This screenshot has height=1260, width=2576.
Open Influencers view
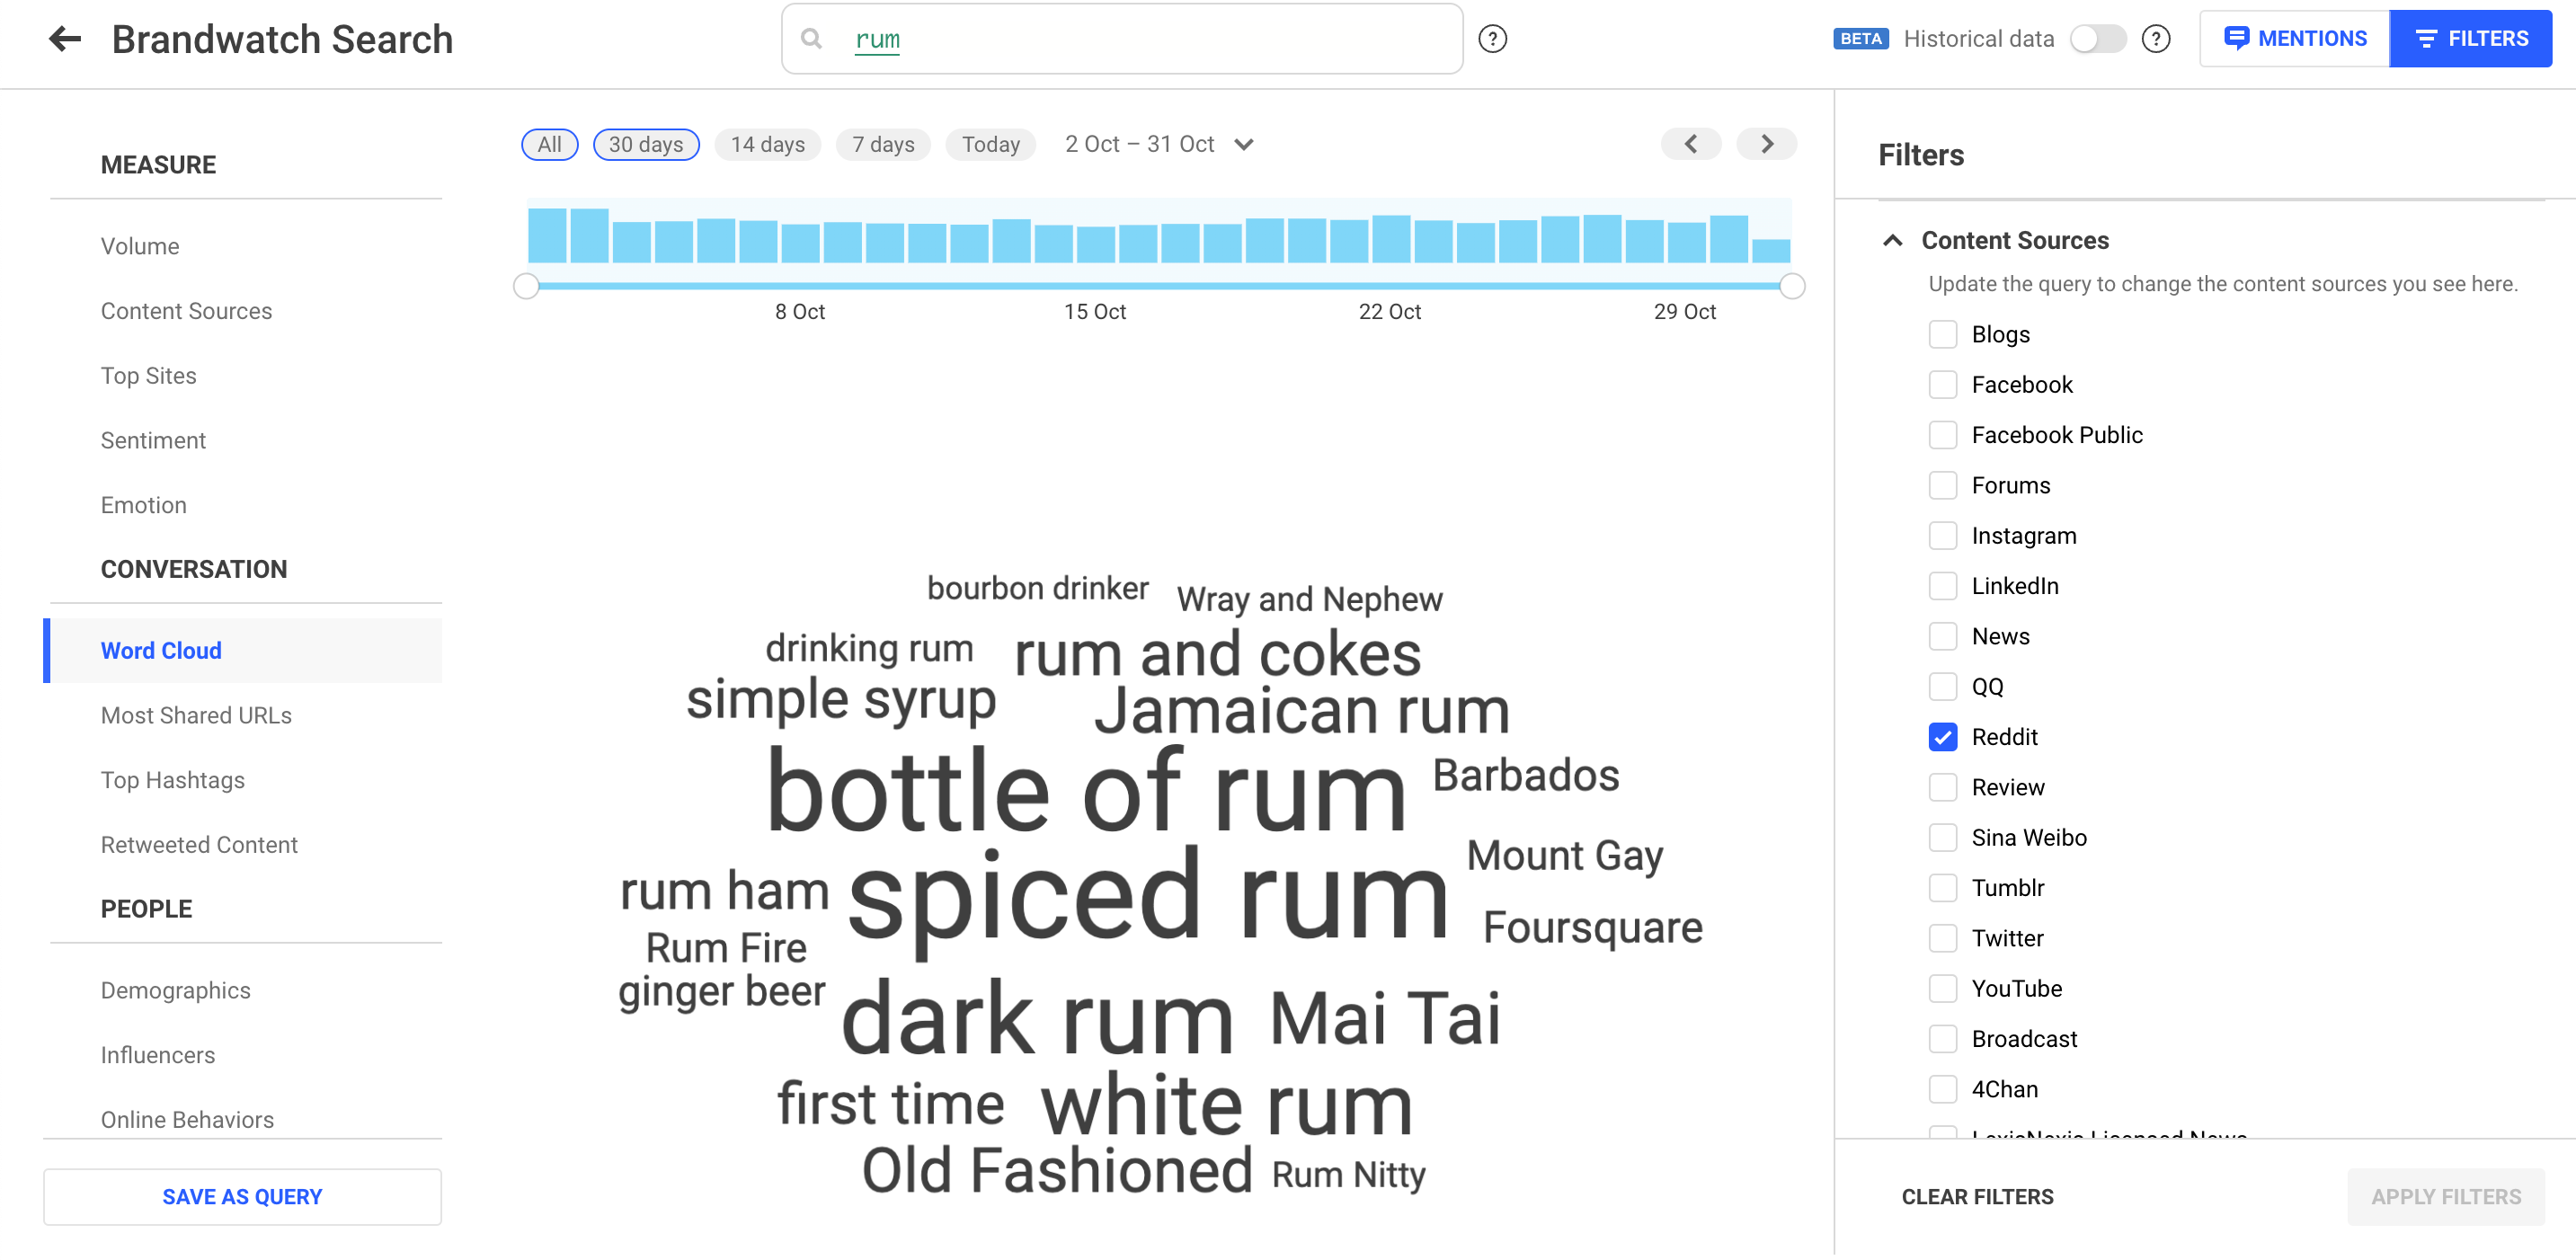157,1055
